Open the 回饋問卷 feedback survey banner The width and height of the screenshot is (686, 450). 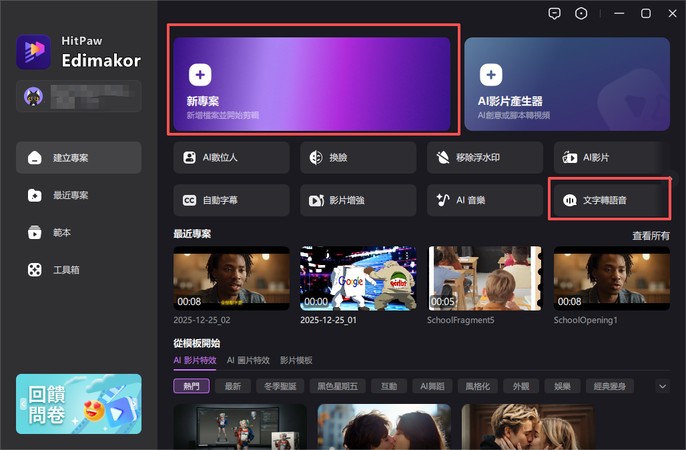pyautogui.click(x=79, y=404)
